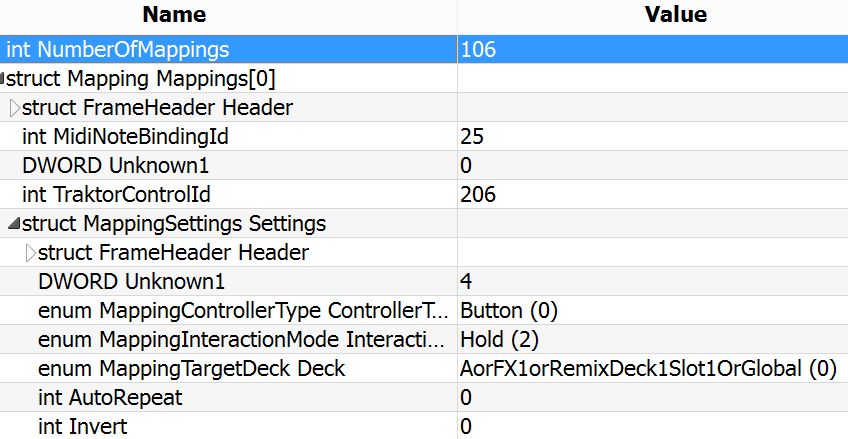The image size is (848, 439).
Task: Click the TraktorControlId value 206
Action: (x=479, y=194)
